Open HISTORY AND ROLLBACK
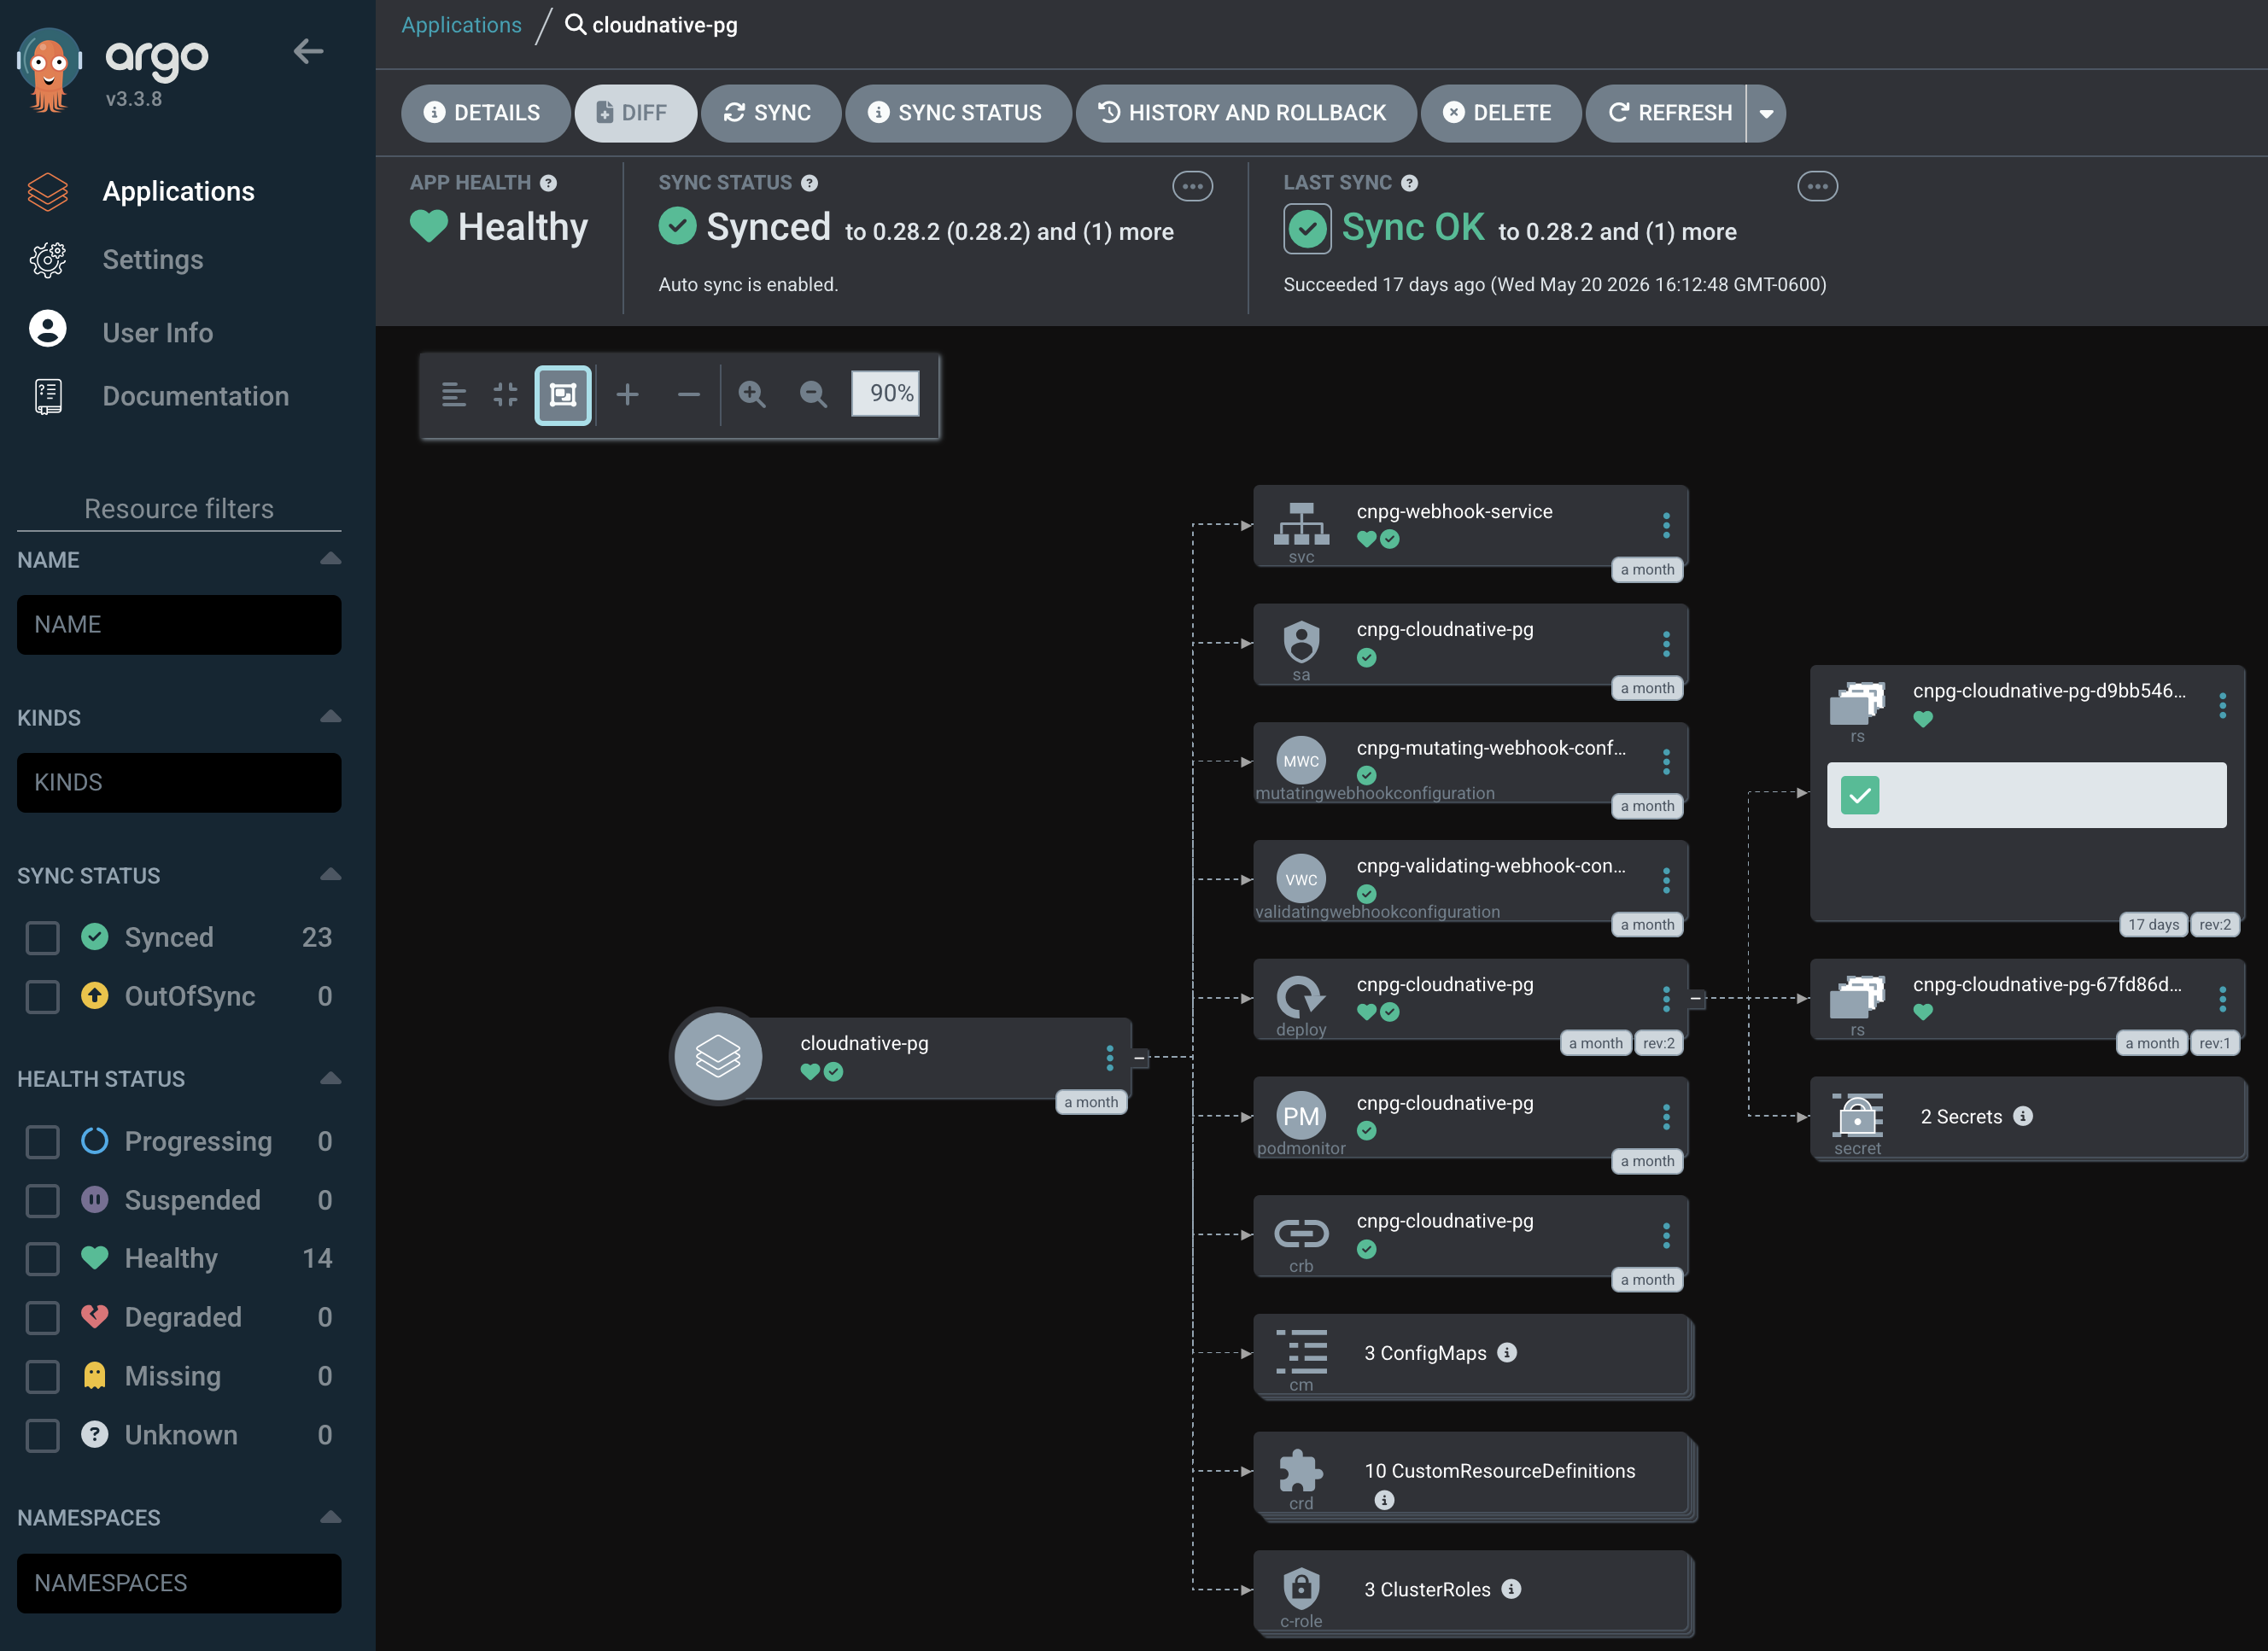 (x=1245, y=113)
